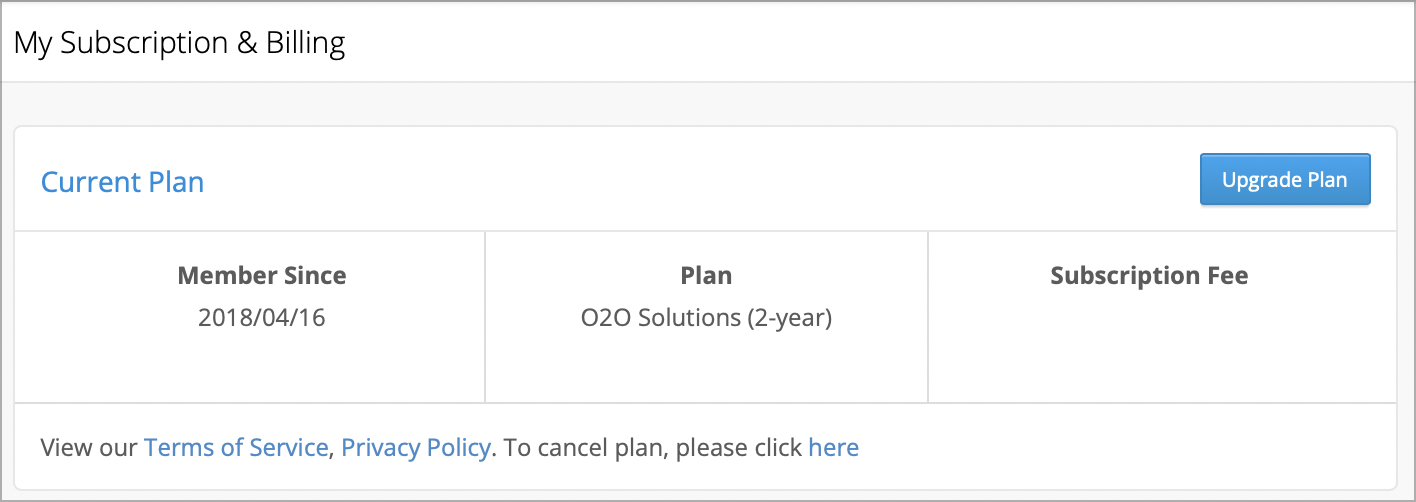
Task: Click the 'View our' footer text
Action: [x=89, y=447]
